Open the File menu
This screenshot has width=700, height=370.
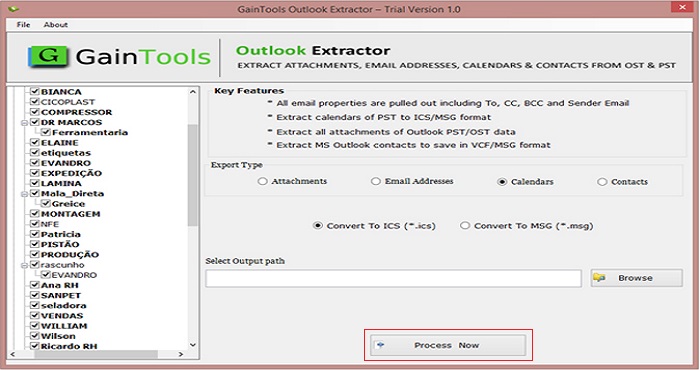coord(23,25)
